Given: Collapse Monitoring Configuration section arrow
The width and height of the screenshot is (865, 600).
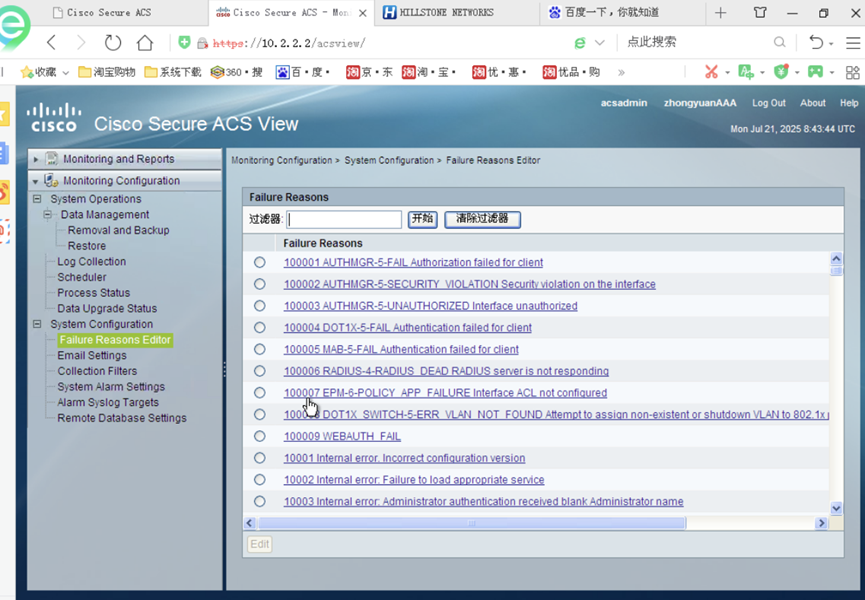Looking at the screenshot, I should coord(35,181).
